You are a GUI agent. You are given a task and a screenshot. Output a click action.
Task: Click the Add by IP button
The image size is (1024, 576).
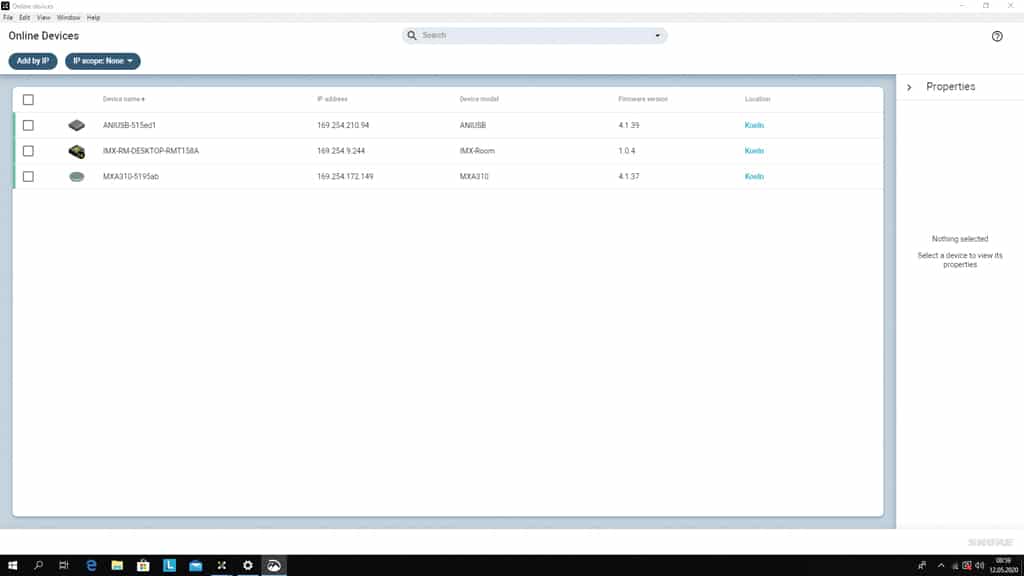pyautogui.click(x=33, y=61)
